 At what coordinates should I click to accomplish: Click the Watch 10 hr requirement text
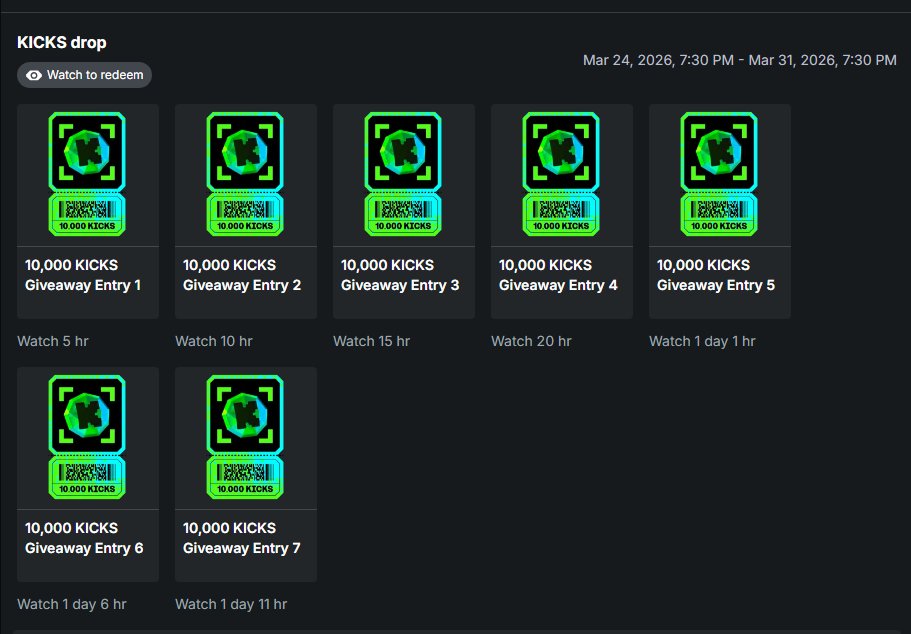(214, 341)
